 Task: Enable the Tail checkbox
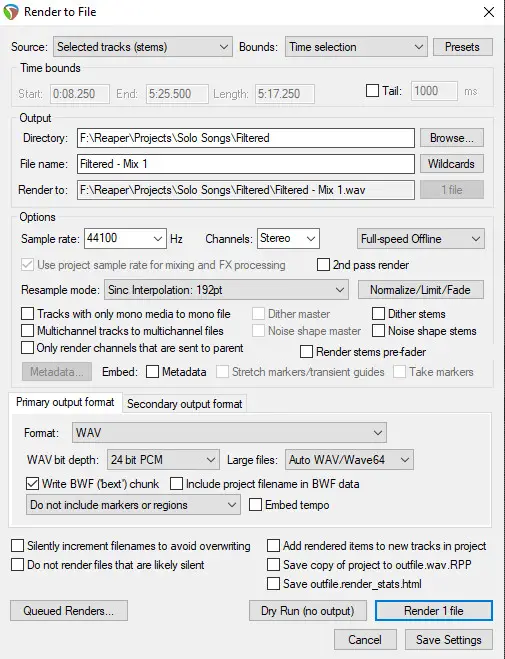[372, 91]
